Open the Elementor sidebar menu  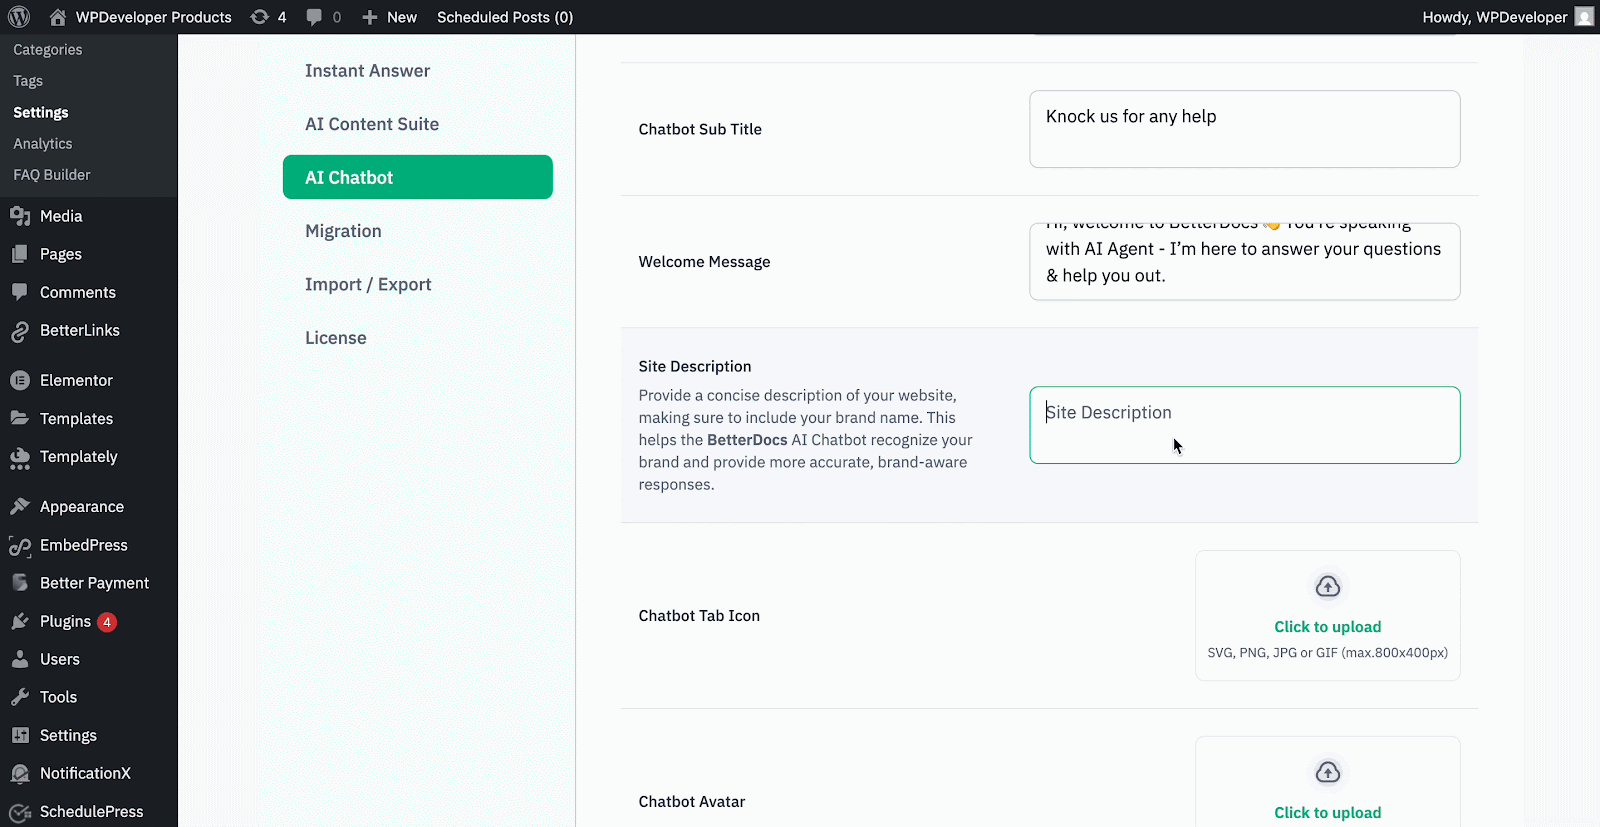76,380
